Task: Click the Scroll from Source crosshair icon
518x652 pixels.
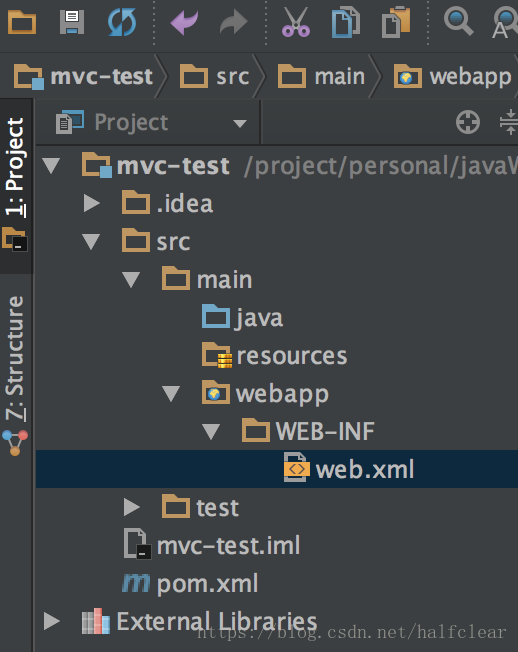Action: click(468, 122)
